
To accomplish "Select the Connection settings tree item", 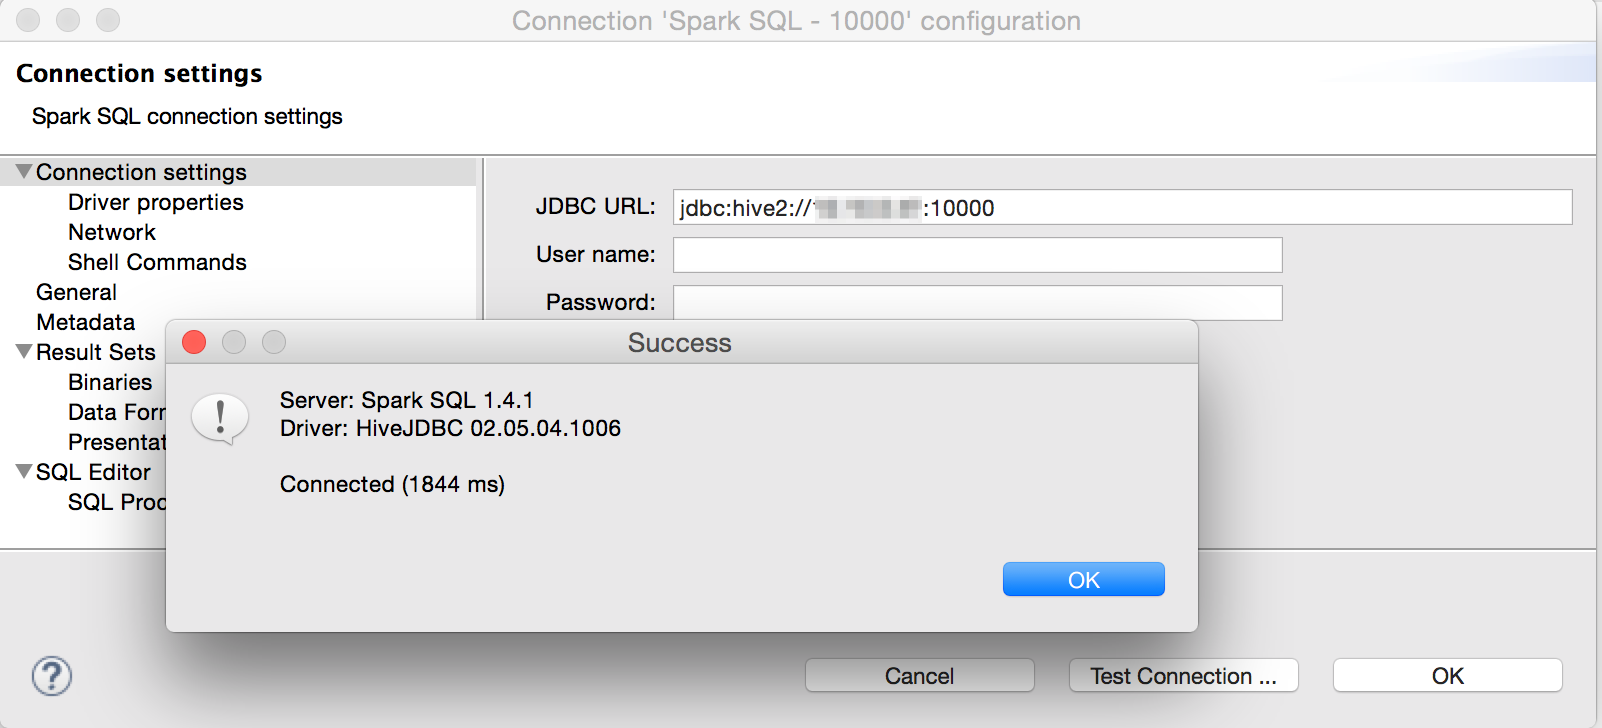I will 141,172.
